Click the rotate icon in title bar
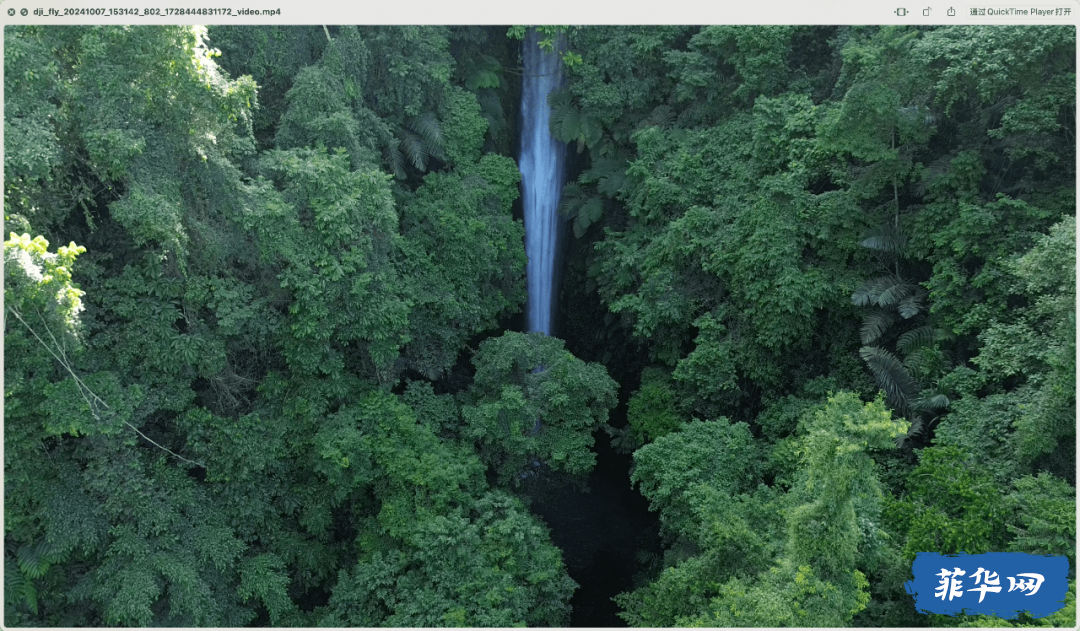1080x631 pixels. [927, 12]
